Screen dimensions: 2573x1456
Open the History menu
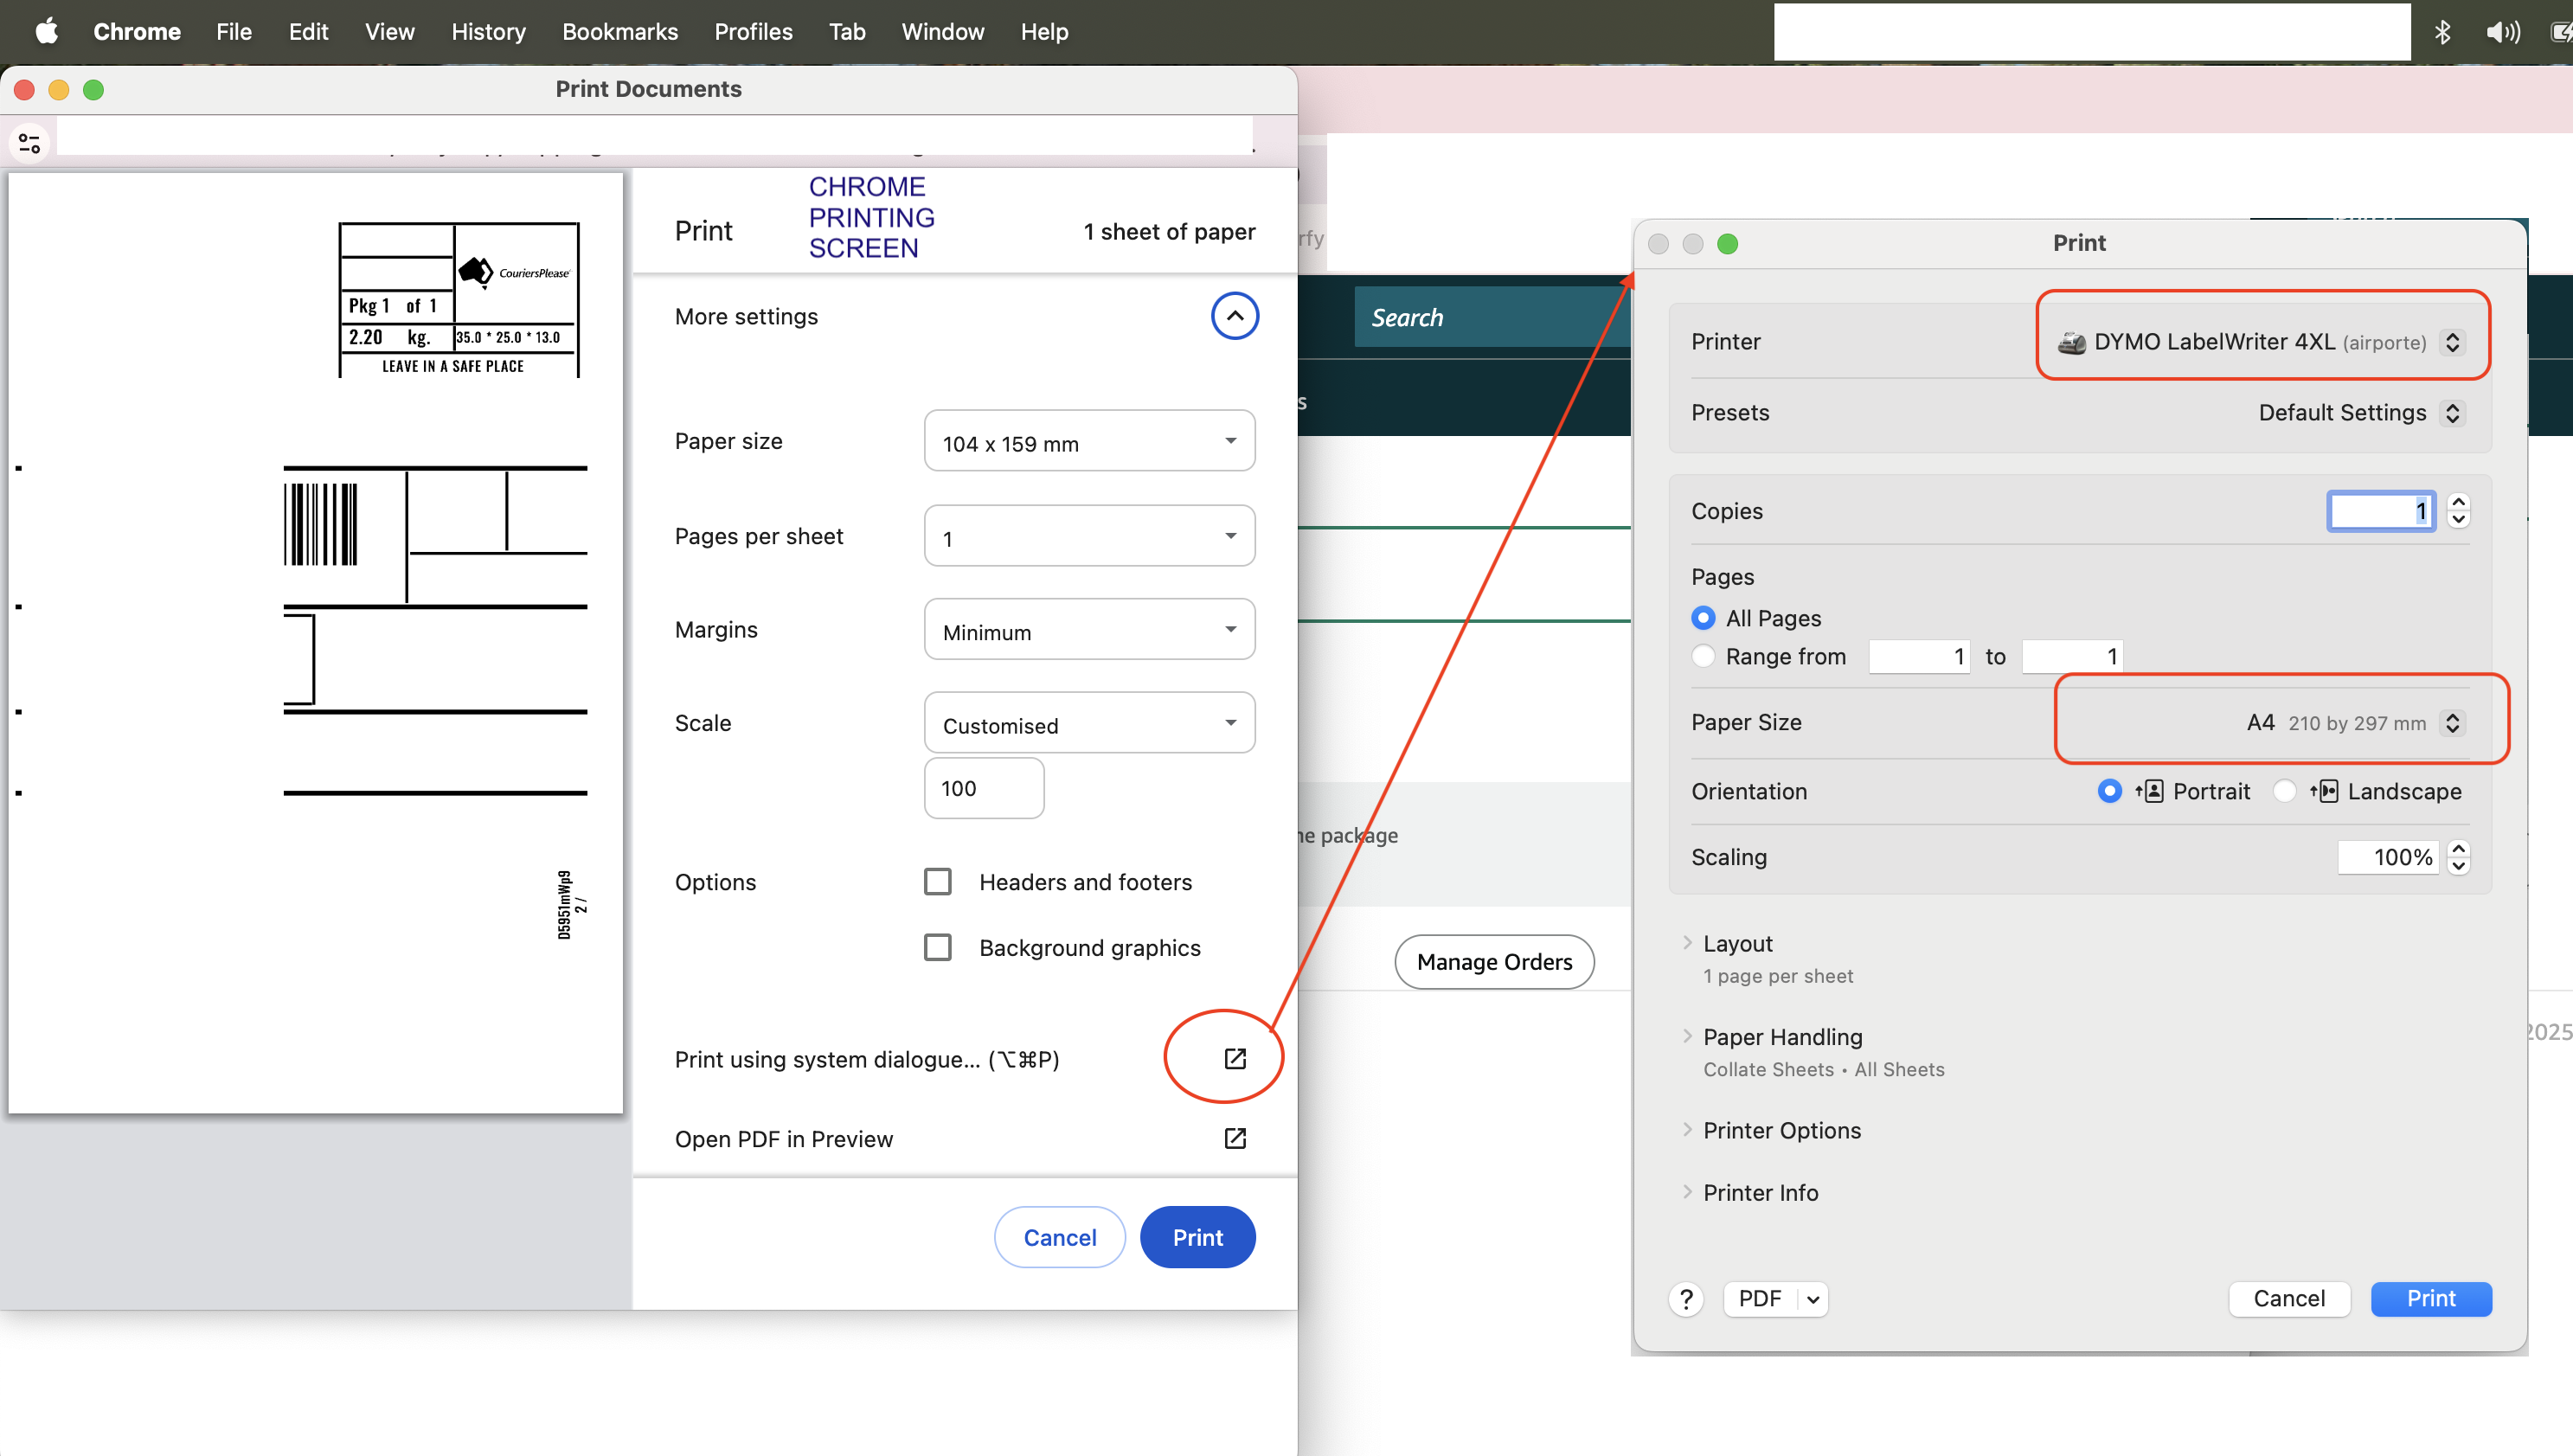pyautogui.click(x=487, y=32)
